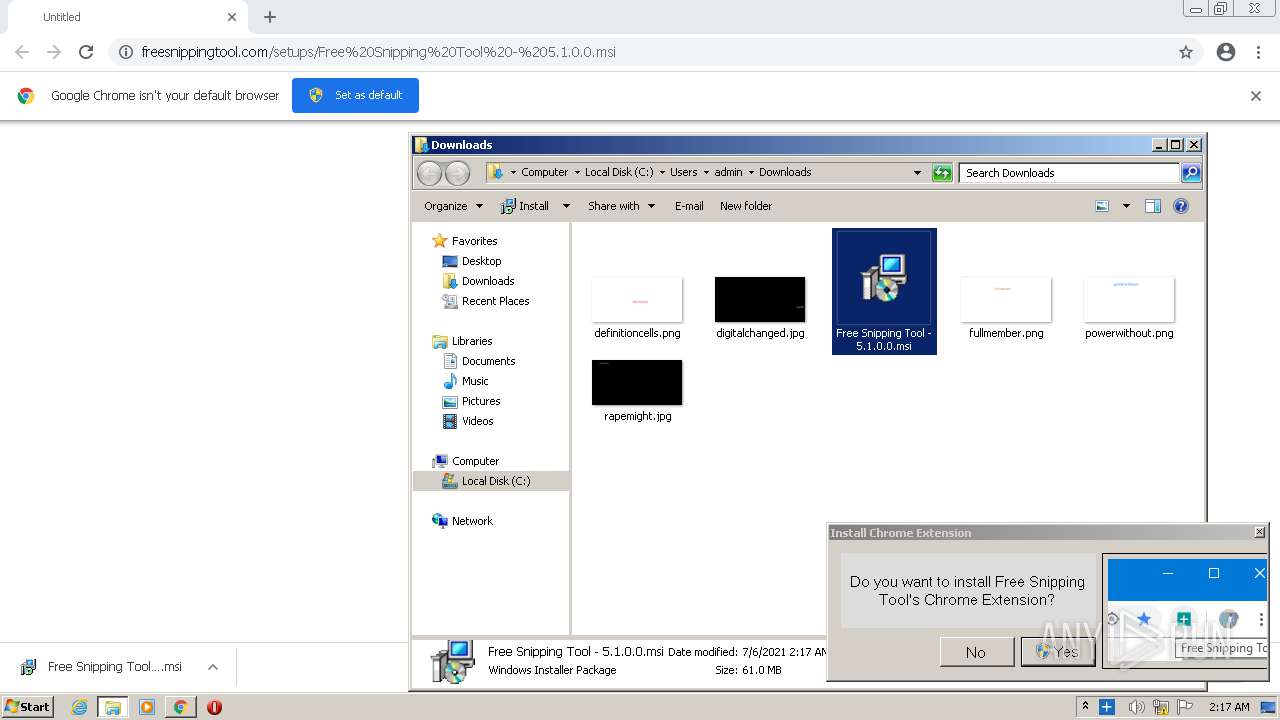The image size is (1280, 720).
Task: Switch to Chrome taskbar icon
Action: (x=180, y=707)
